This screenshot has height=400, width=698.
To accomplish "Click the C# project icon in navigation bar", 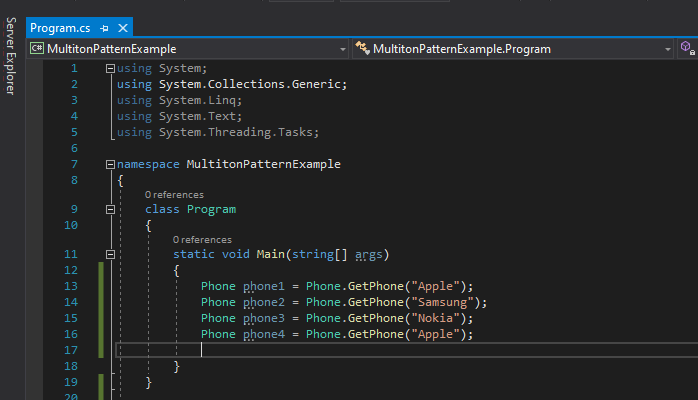I will pos(37,48).
